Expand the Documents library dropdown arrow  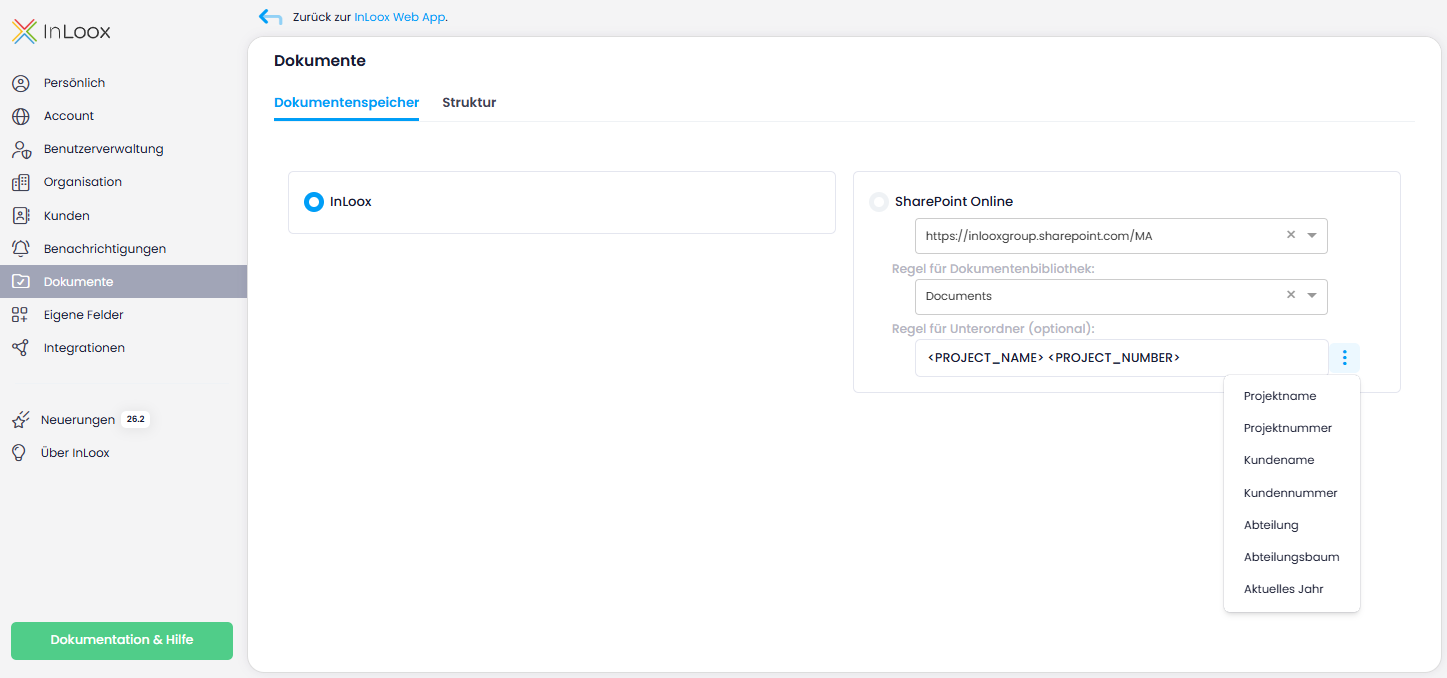(1312, 296)
